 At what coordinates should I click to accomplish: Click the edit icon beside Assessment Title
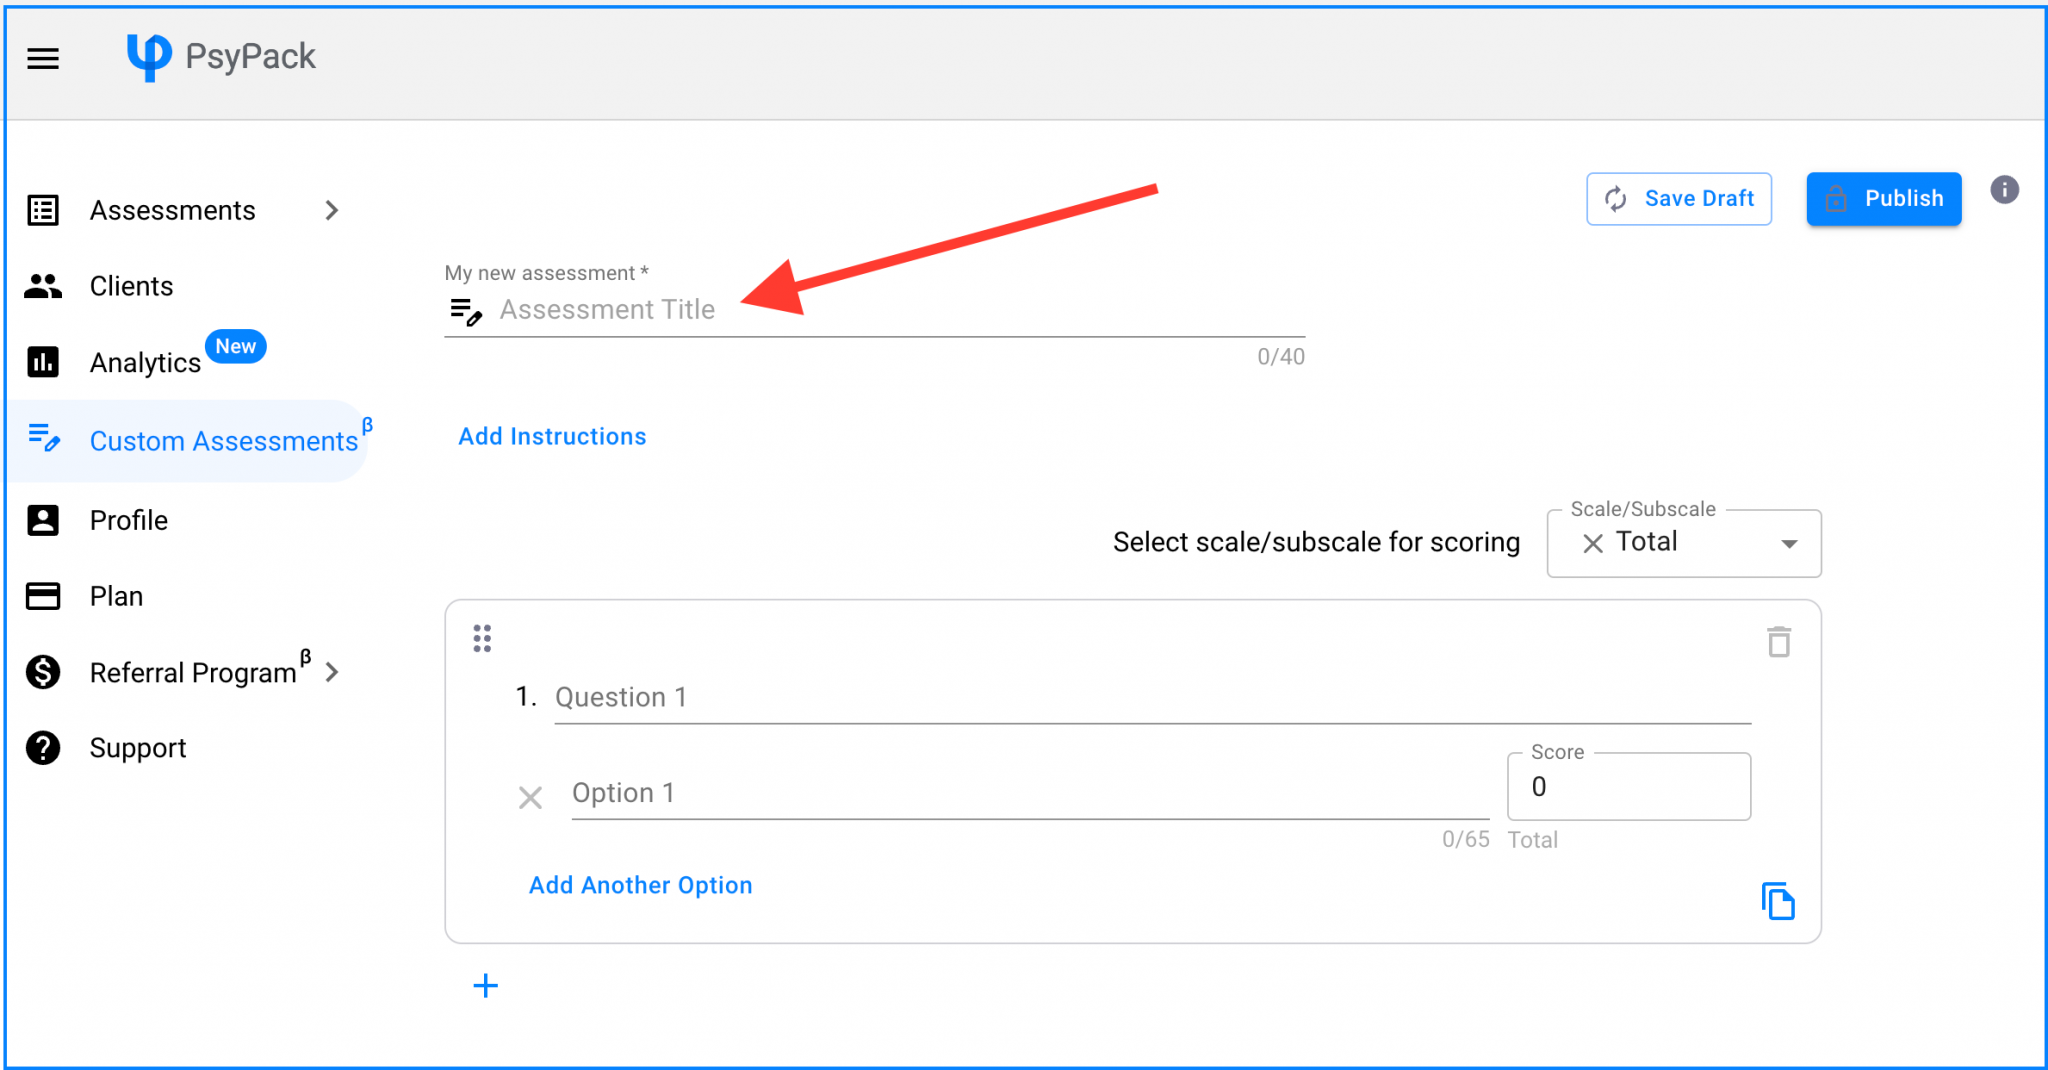click(466, 311)
